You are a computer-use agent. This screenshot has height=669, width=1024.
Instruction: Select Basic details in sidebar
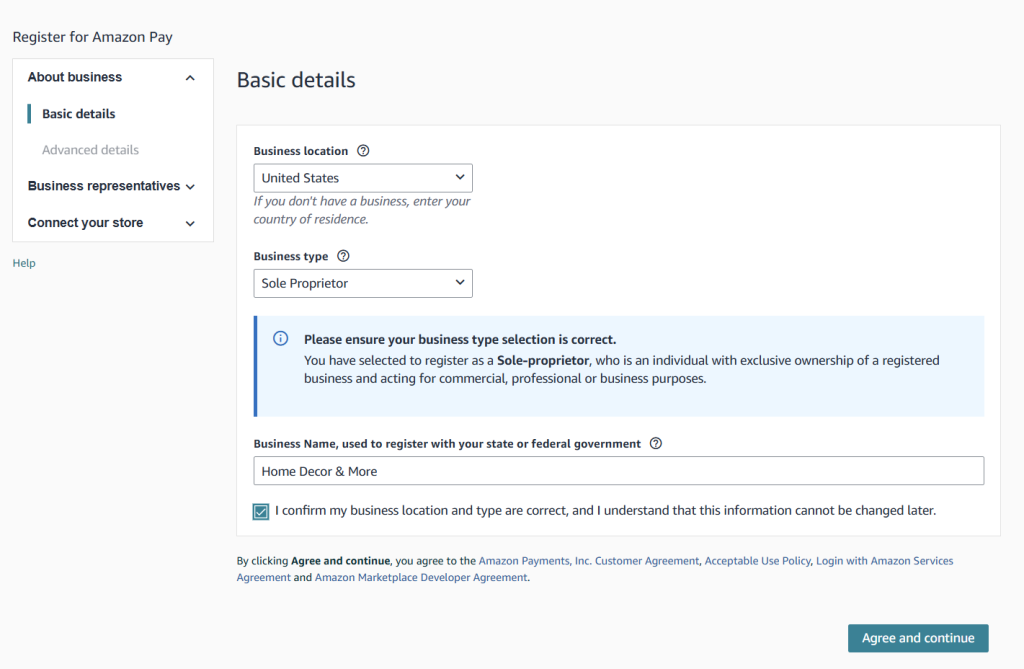78,114
